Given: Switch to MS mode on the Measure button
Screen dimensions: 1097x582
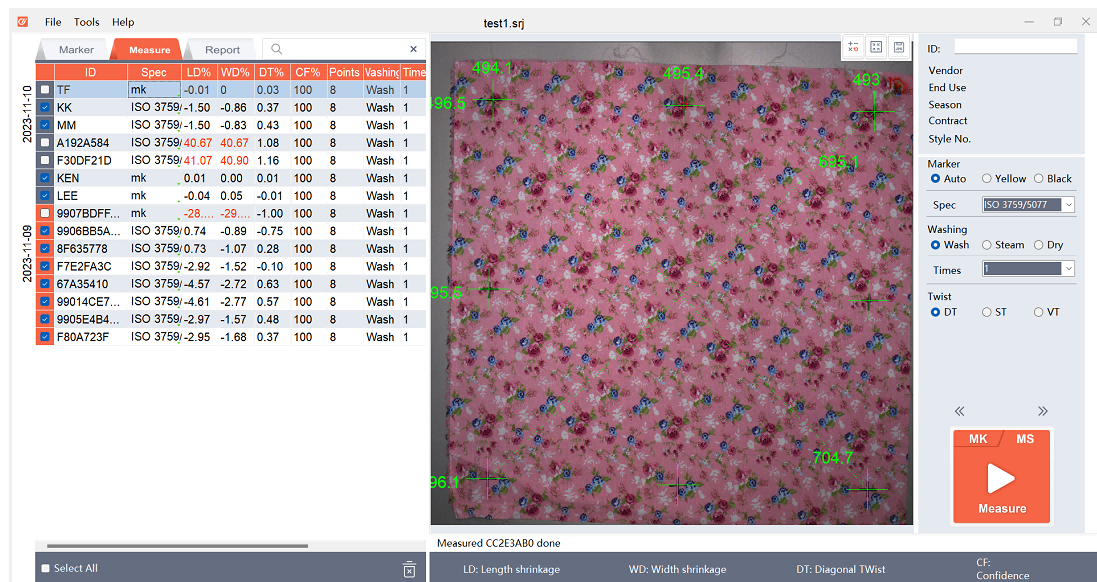Looking at the screenshot, I should tap(1025, 439).
